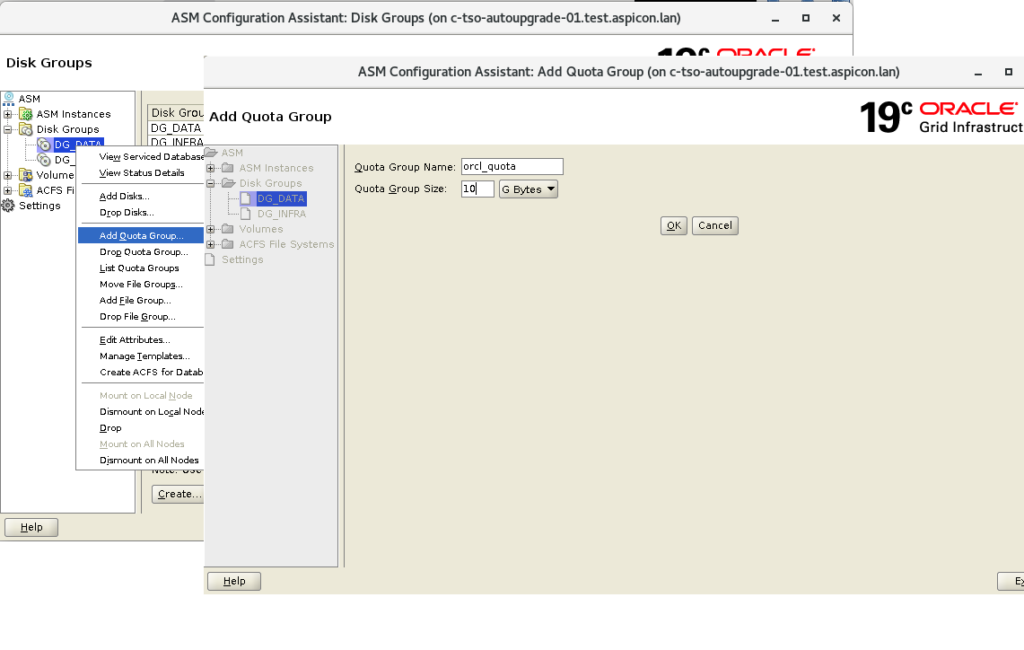1024x650 pixels.
Task: Choose Create ACFS for Database menu entry
Action: coord(141,372)
